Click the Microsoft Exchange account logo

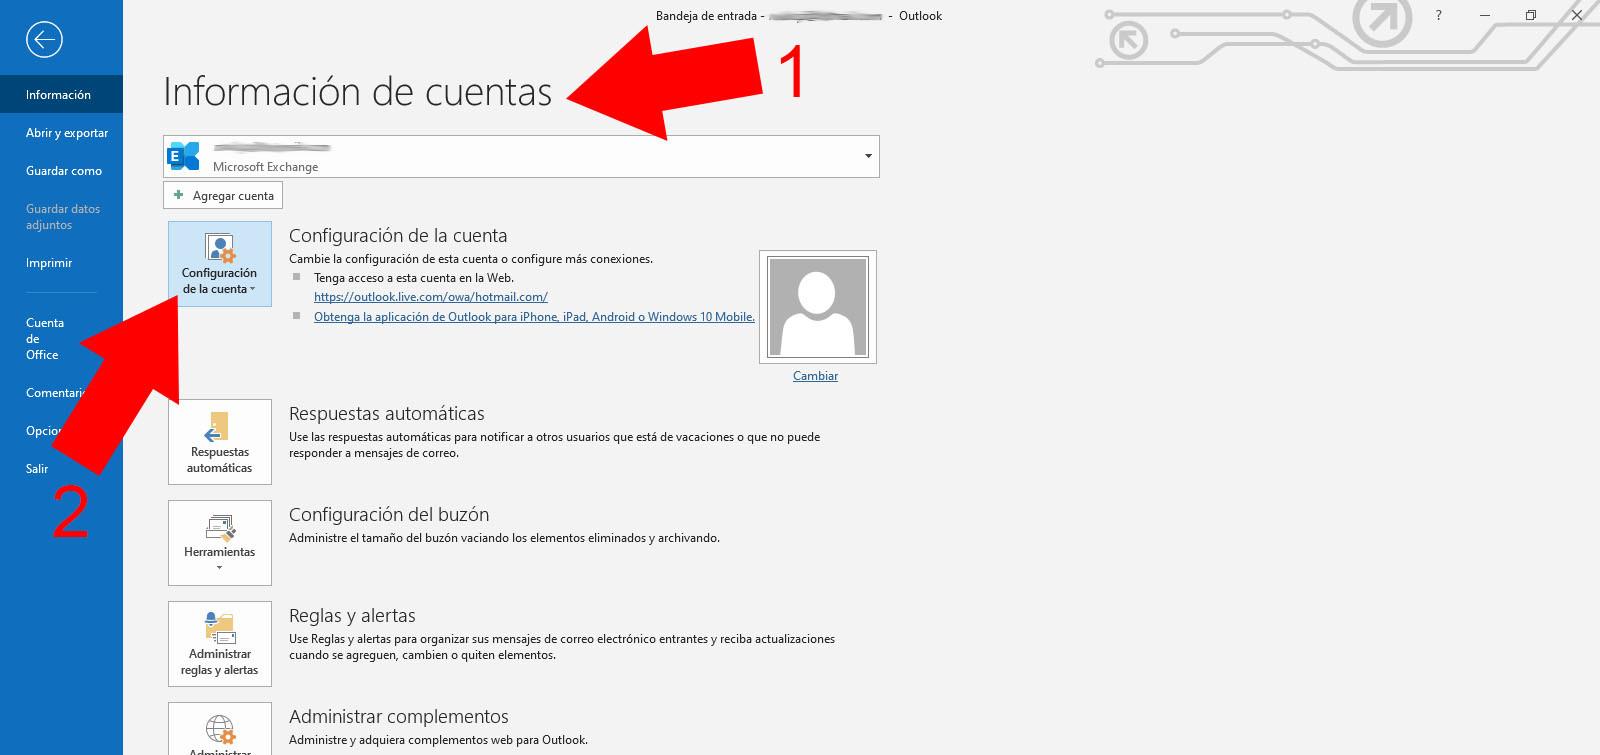pos(183,156)
